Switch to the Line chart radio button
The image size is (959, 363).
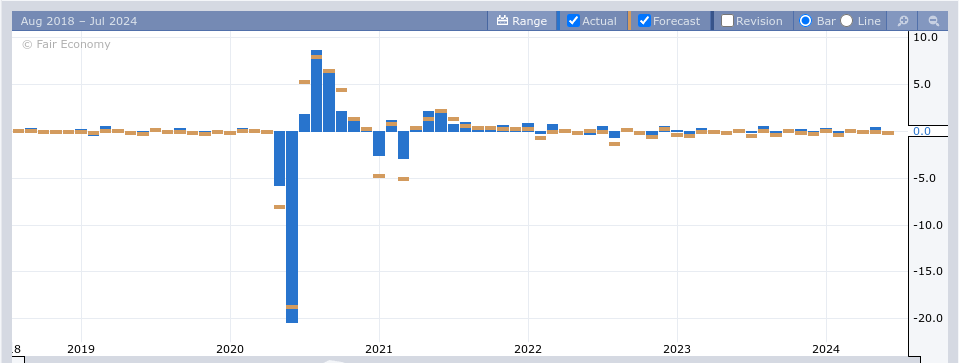click(846, 21)
